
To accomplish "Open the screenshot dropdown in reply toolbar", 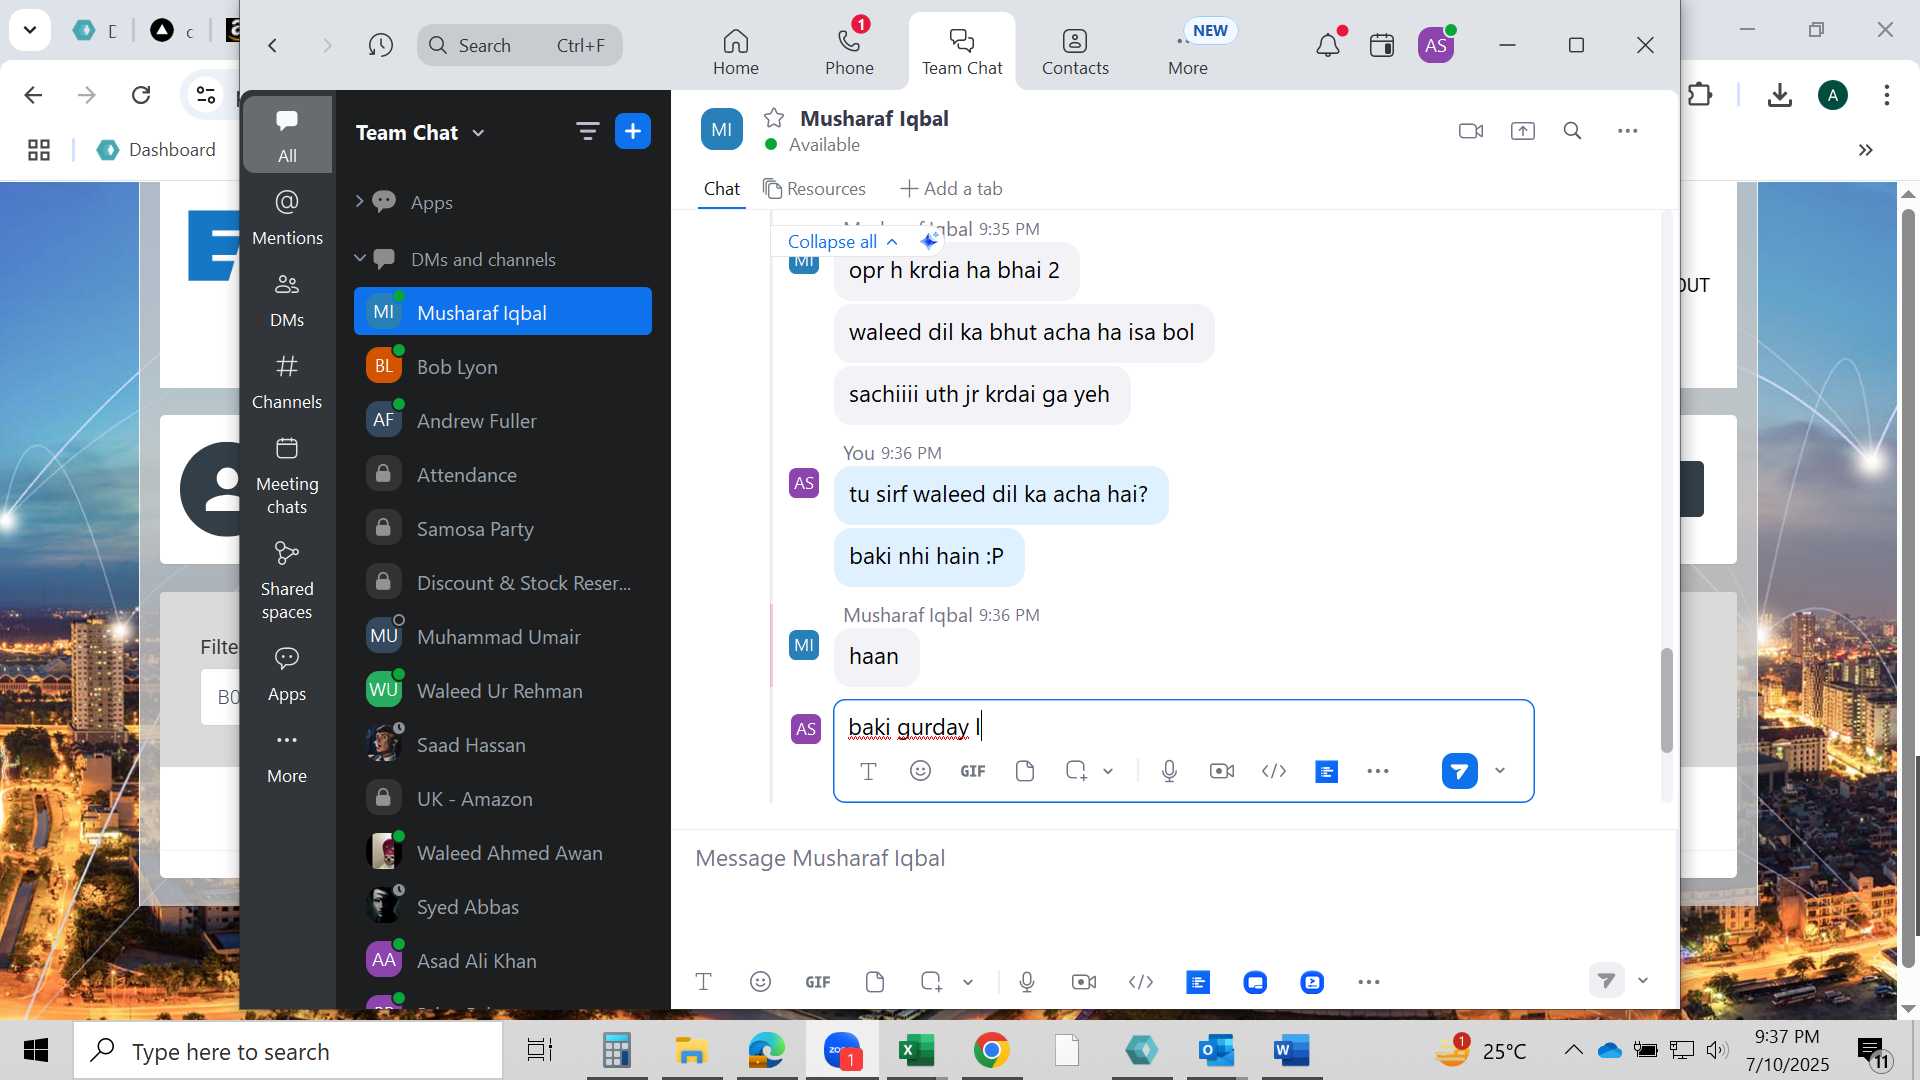I will [x=1108, y=771].
